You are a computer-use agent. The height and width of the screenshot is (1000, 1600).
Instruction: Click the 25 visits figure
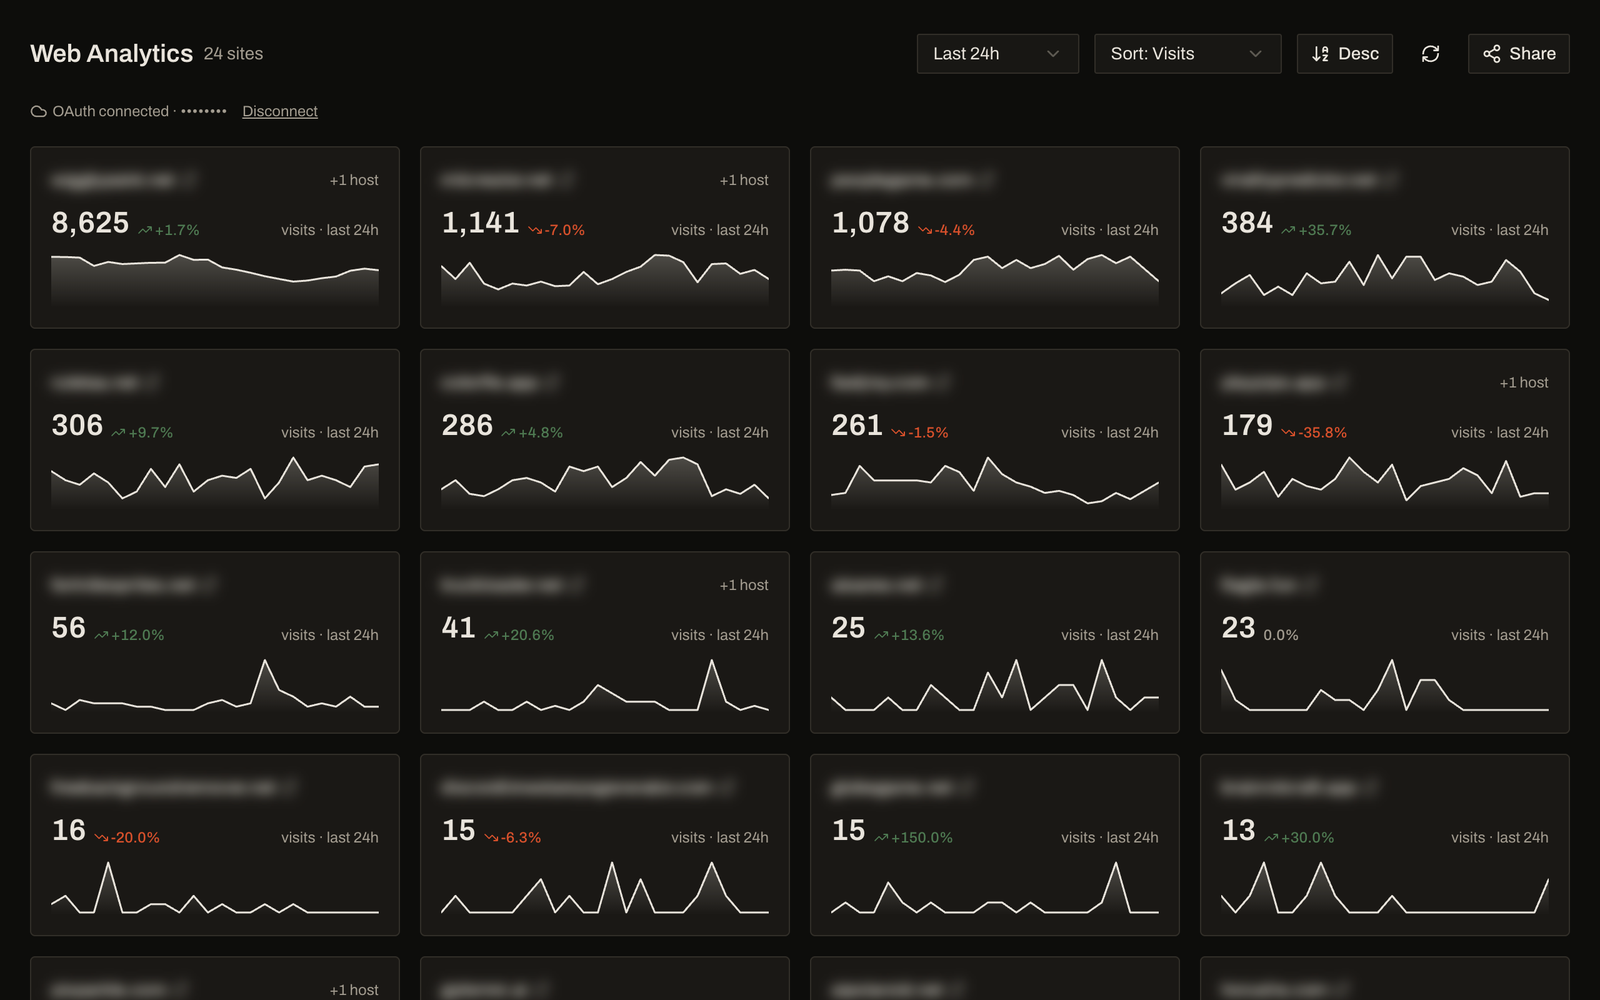[849, 628]
